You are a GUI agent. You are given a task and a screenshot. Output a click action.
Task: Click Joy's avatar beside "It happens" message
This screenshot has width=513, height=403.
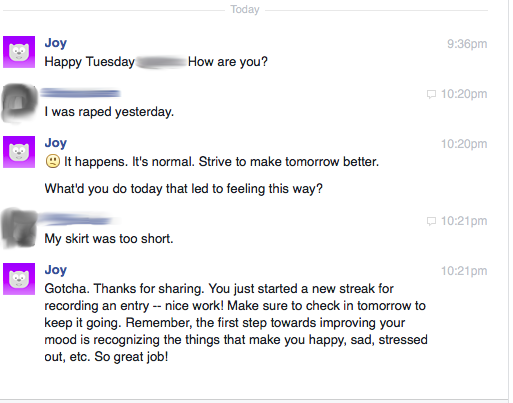[x=19, y=152]
